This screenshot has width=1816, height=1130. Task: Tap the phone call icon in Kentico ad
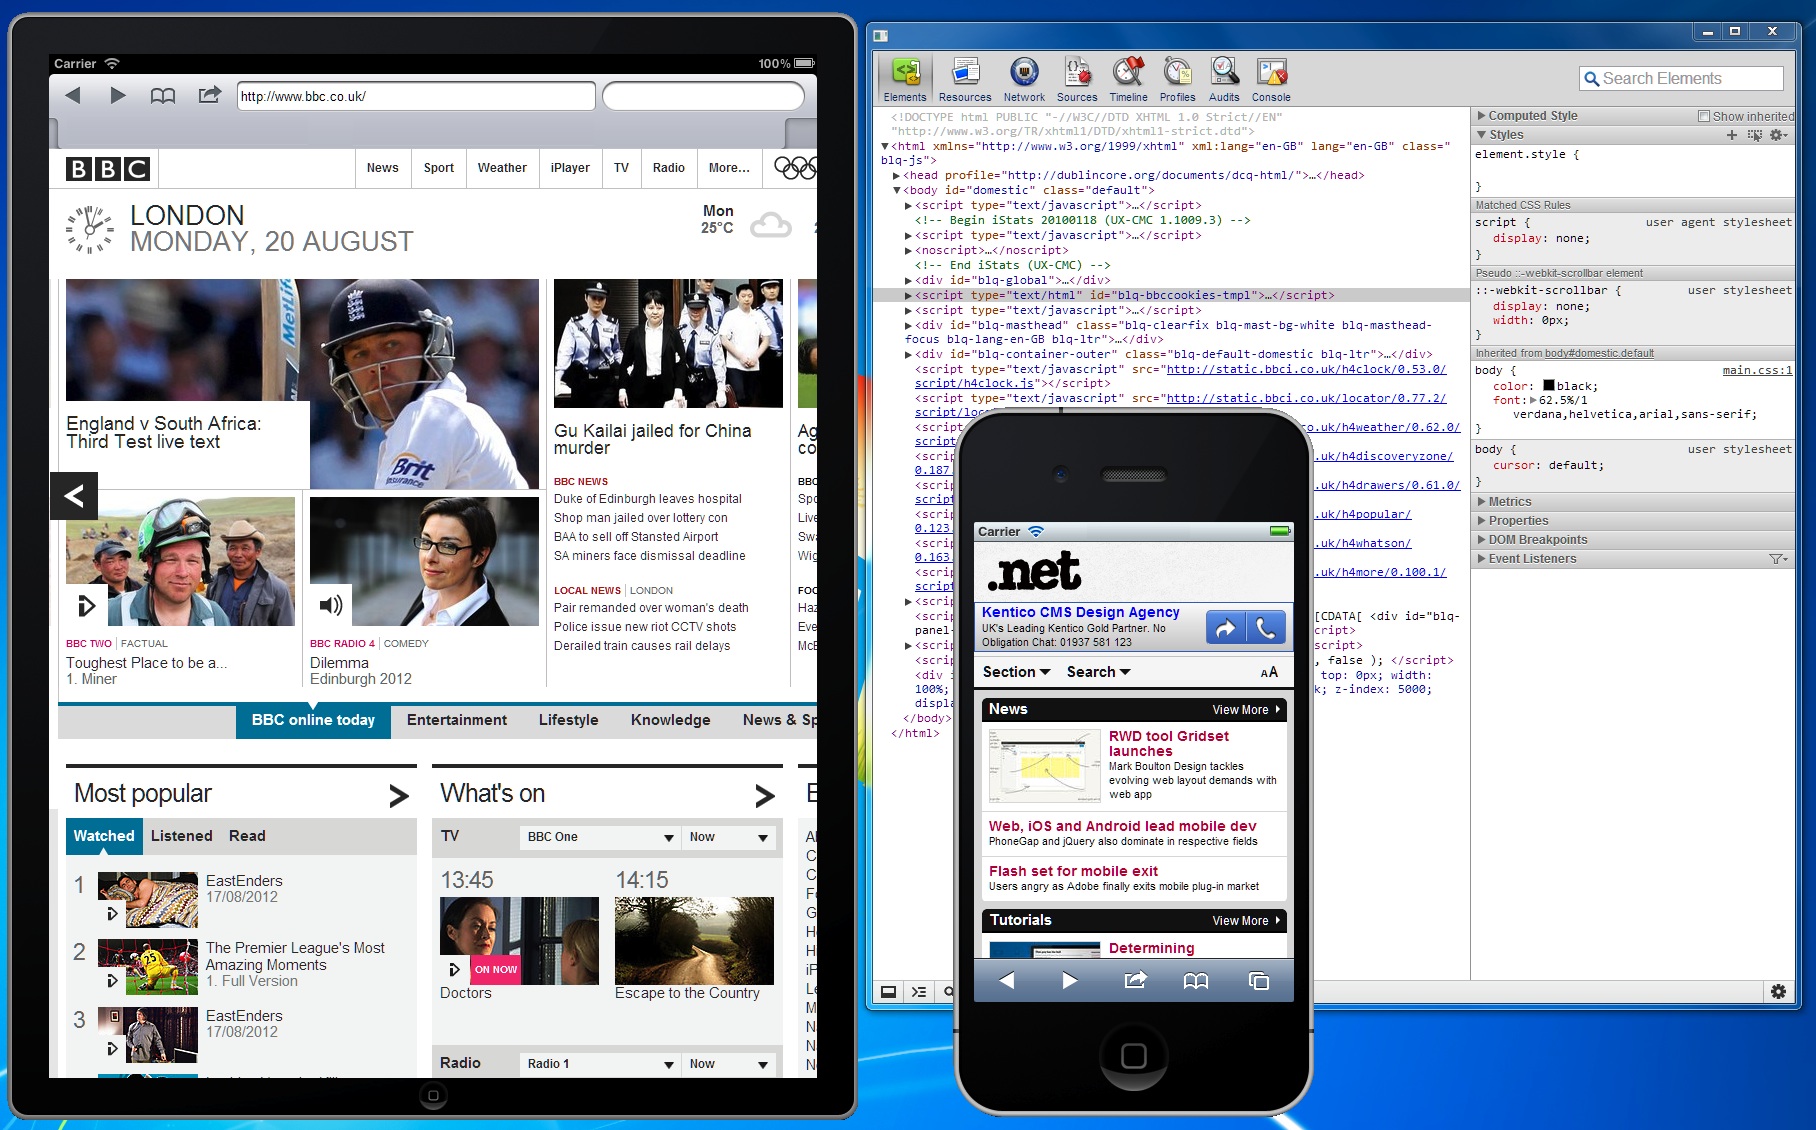pyautogui.click(x=1265, y=628)
